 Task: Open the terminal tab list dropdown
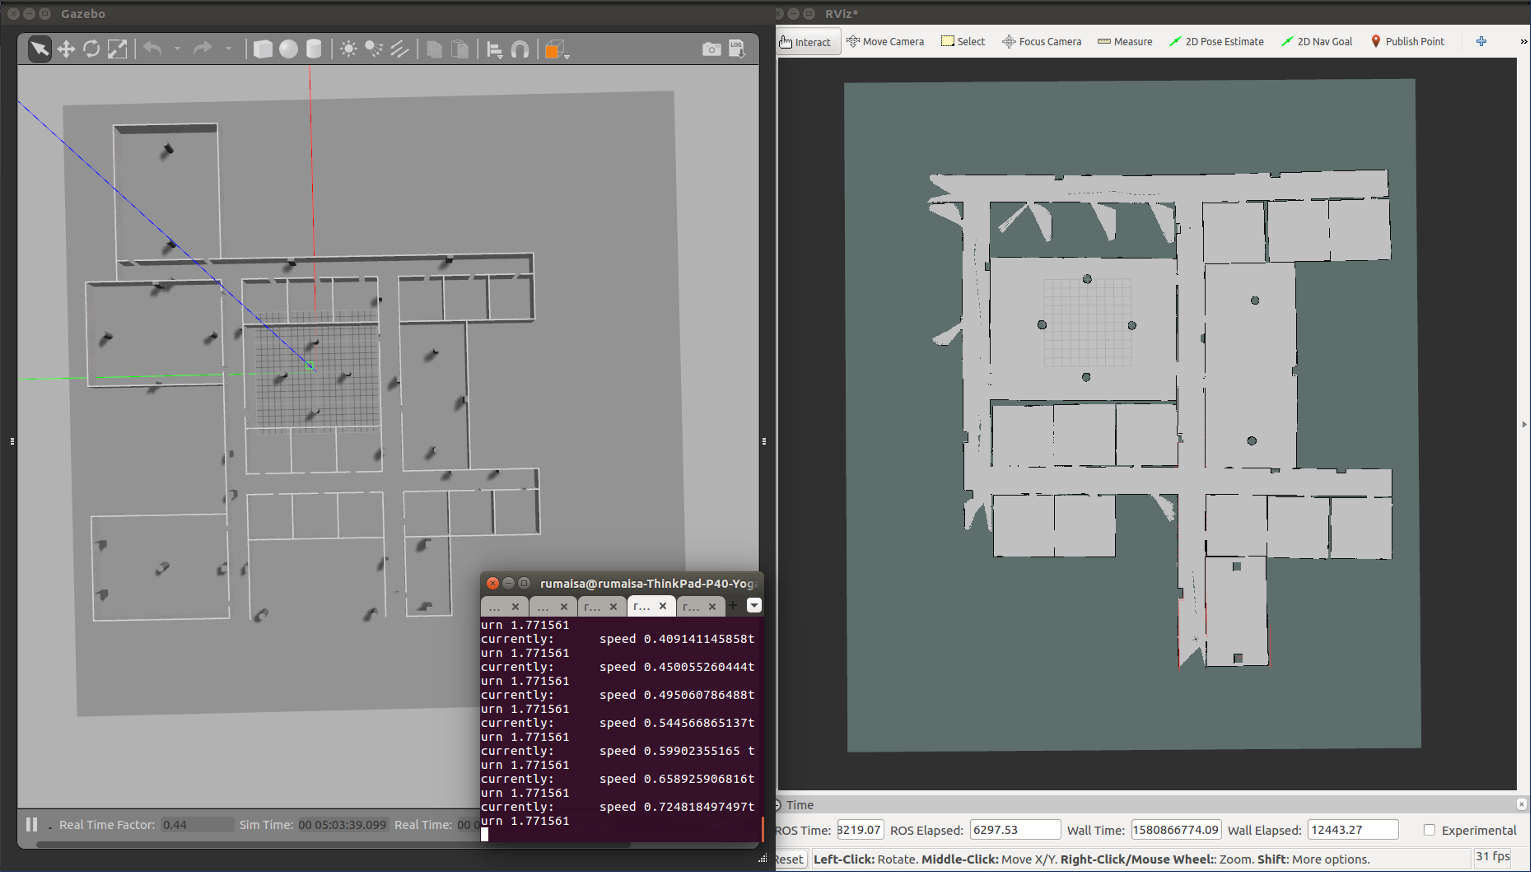point(754,605)
